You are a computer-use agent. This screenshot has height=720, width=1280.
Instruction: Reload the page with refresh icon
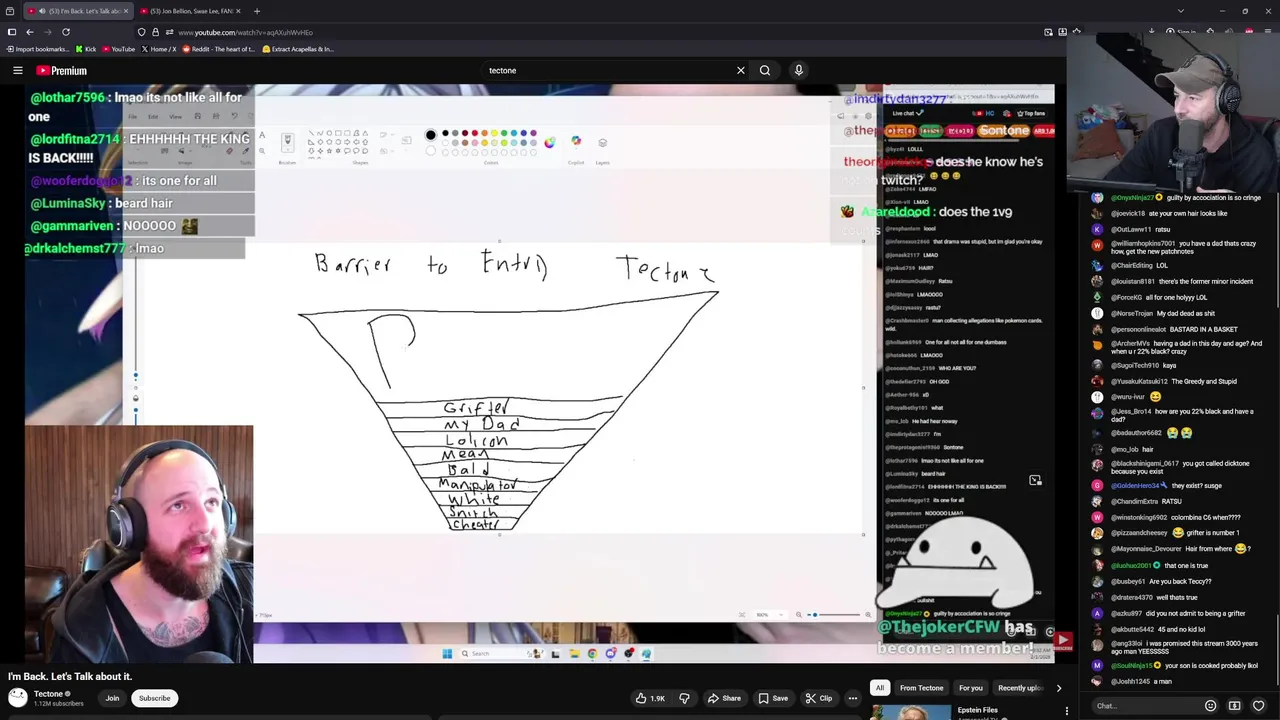[x=66, y=32]
